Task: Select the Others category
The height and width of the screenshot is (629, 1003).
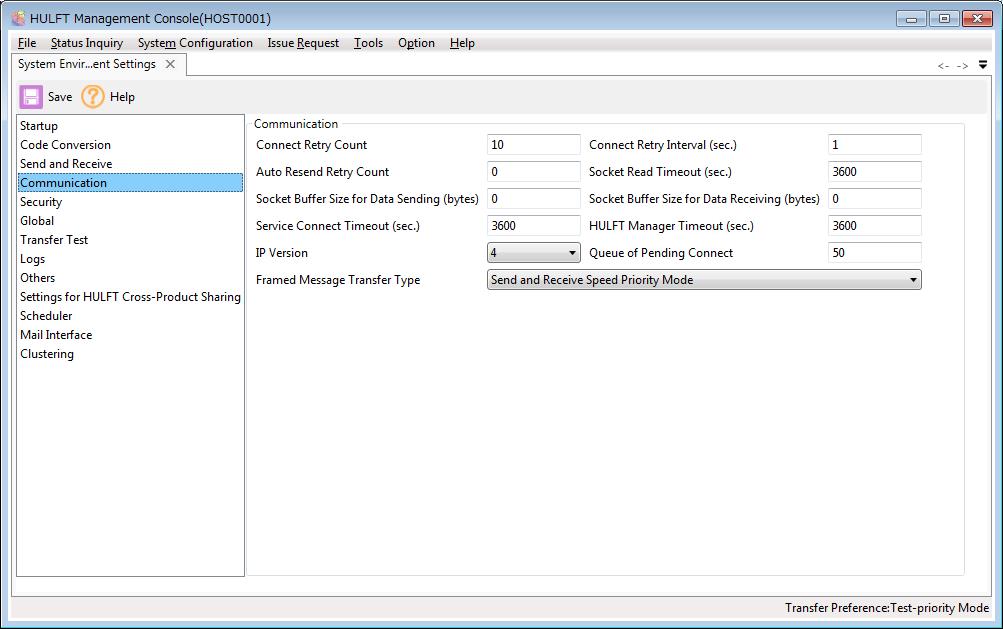Action: (130, 278)
